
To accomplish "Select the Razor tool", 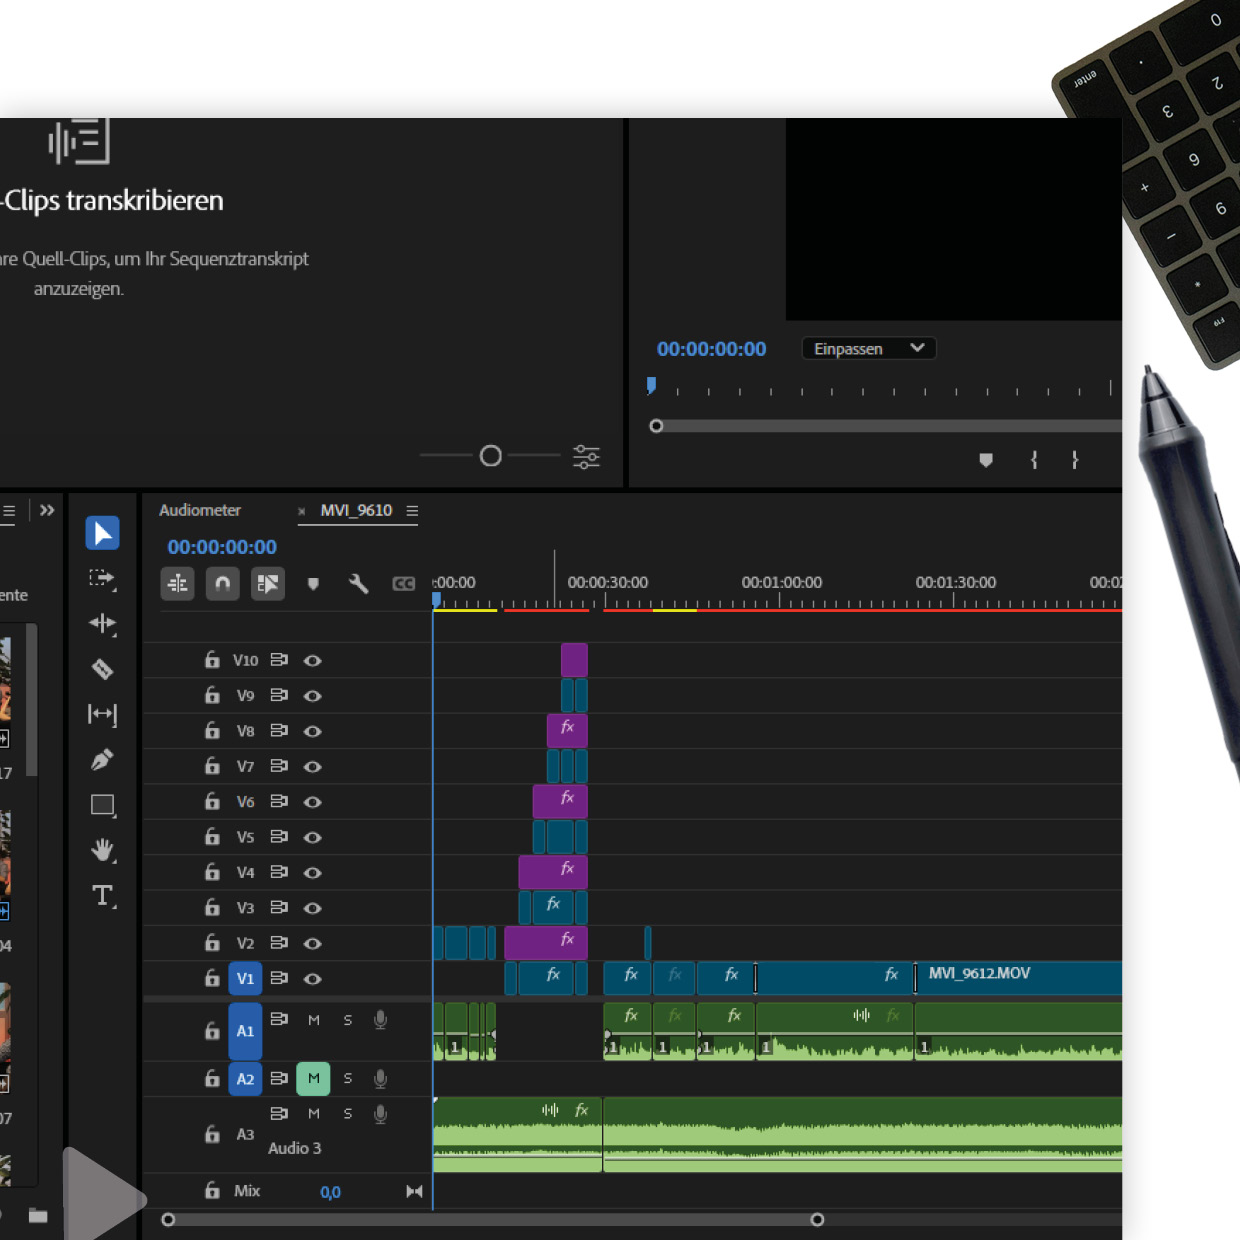I will [103, 668].
